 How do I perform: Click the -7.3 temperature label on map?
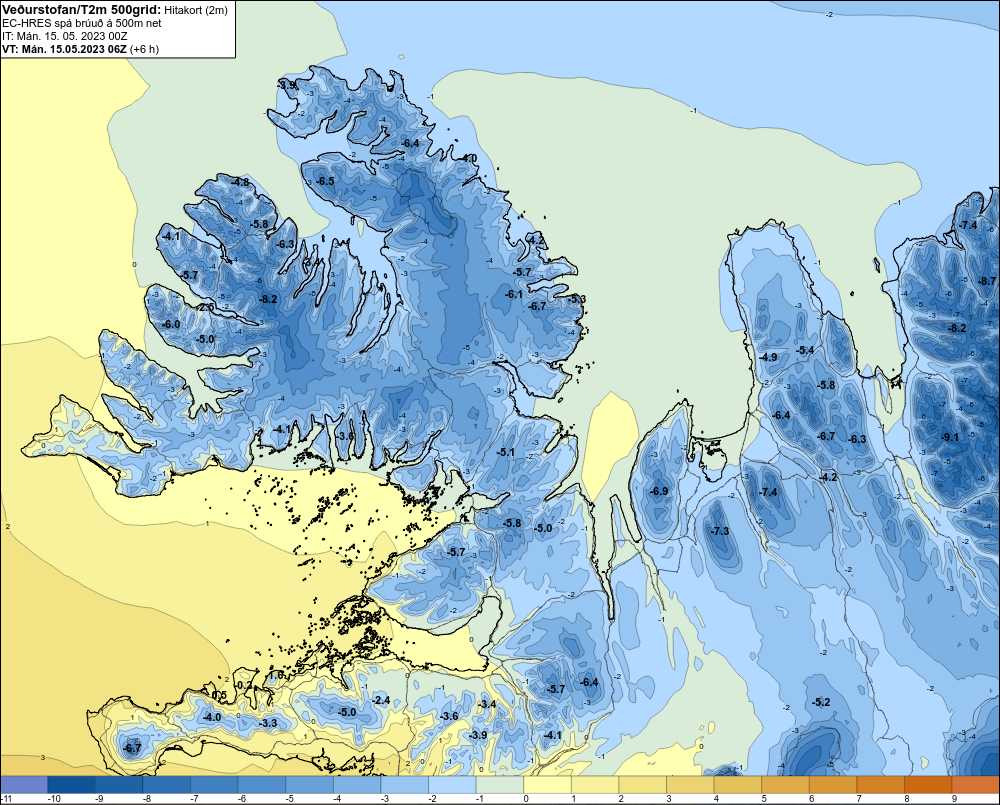(720, 531)
